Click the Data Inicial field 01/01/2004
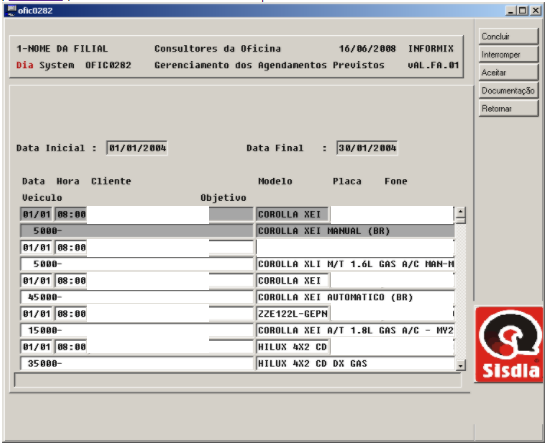This screenshot has height=447, width=549. (137, 148)
